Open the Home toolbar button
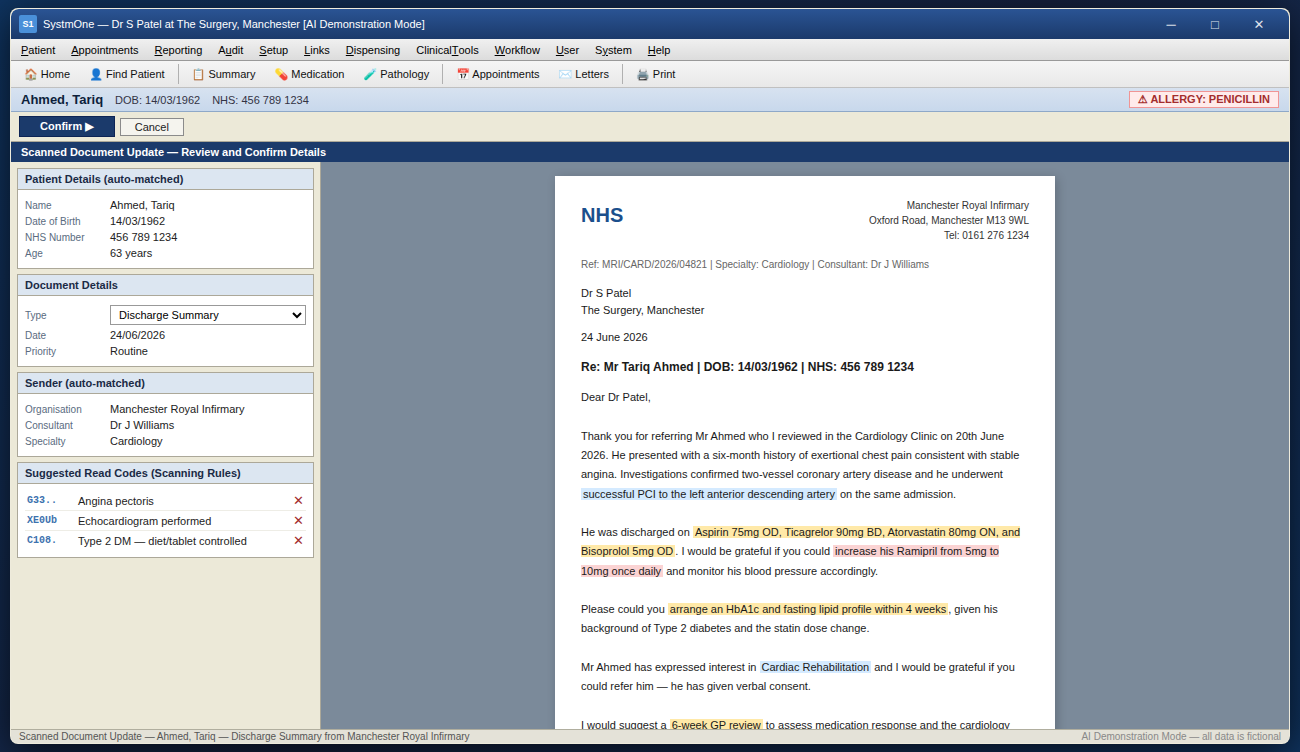This screenshot has width=1300, height=752. pos(47,74)
